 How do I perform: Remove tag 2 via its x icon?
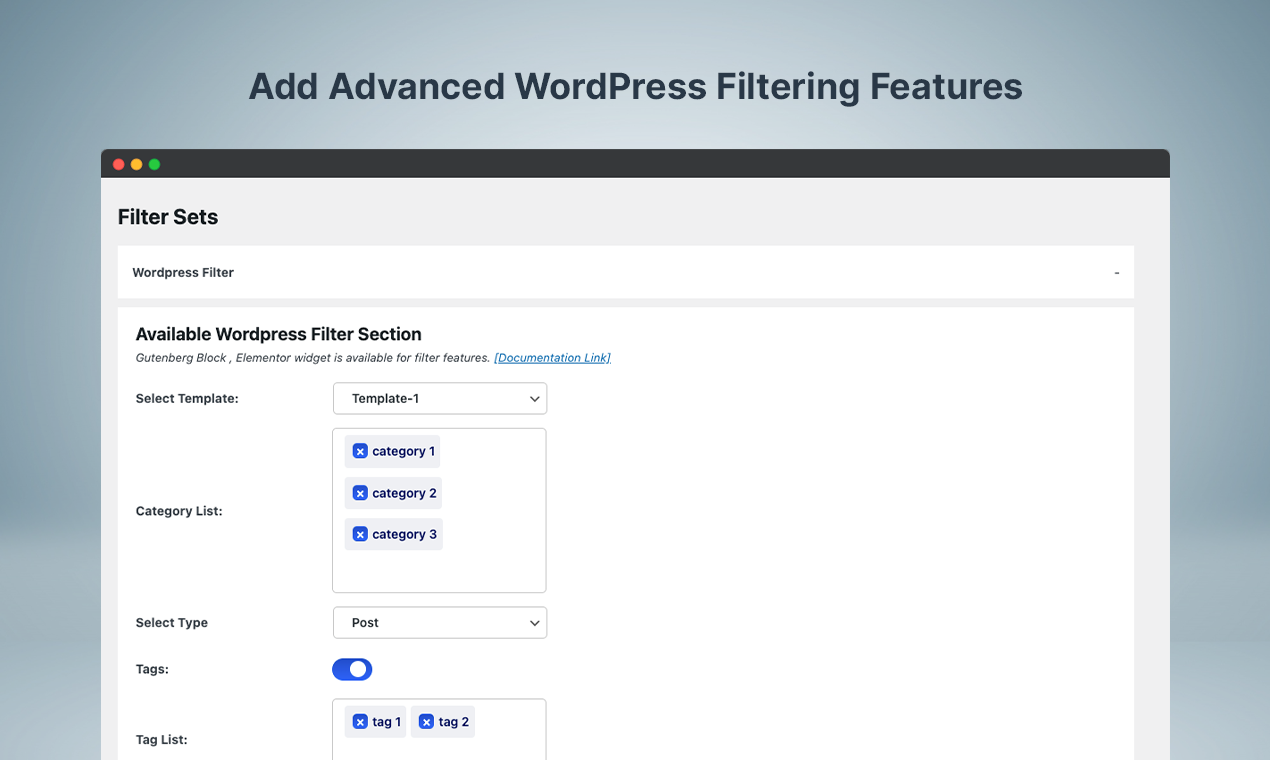[426, 722]
